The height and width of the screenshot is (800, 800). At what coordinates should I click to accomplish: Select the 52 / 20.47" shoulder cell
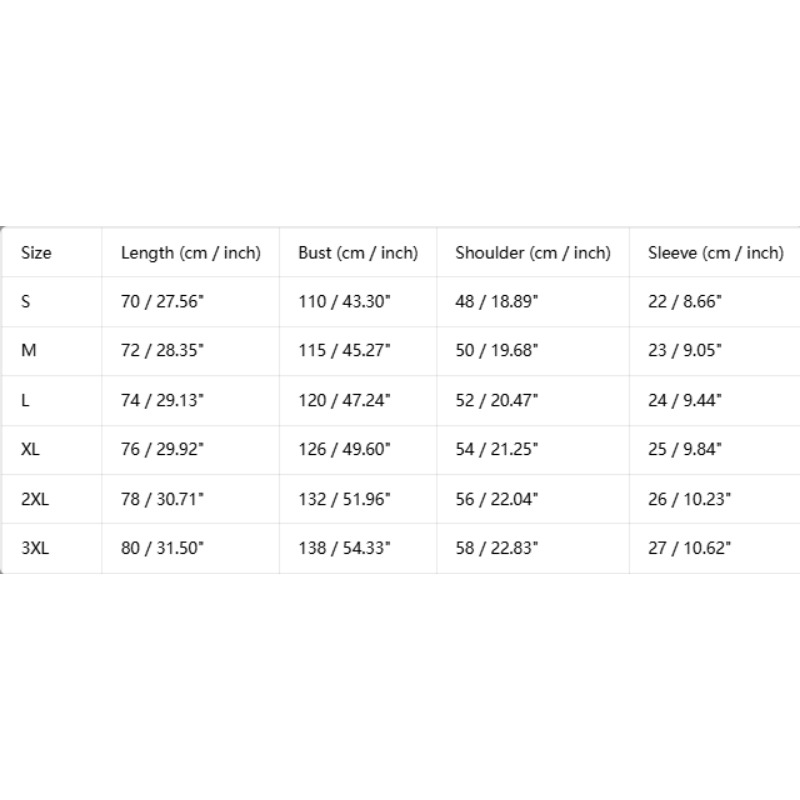point(496,401)
